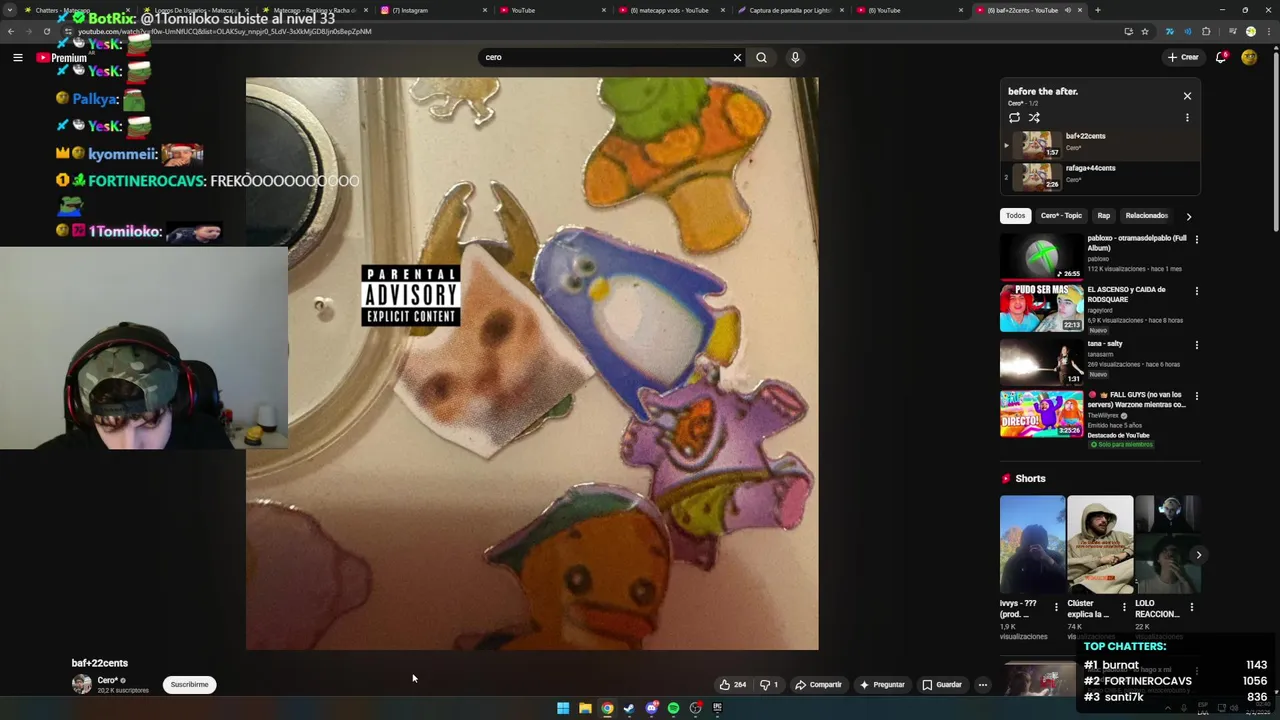
Task: Open options for FALL GUYS video
Action: (1196, 396)
